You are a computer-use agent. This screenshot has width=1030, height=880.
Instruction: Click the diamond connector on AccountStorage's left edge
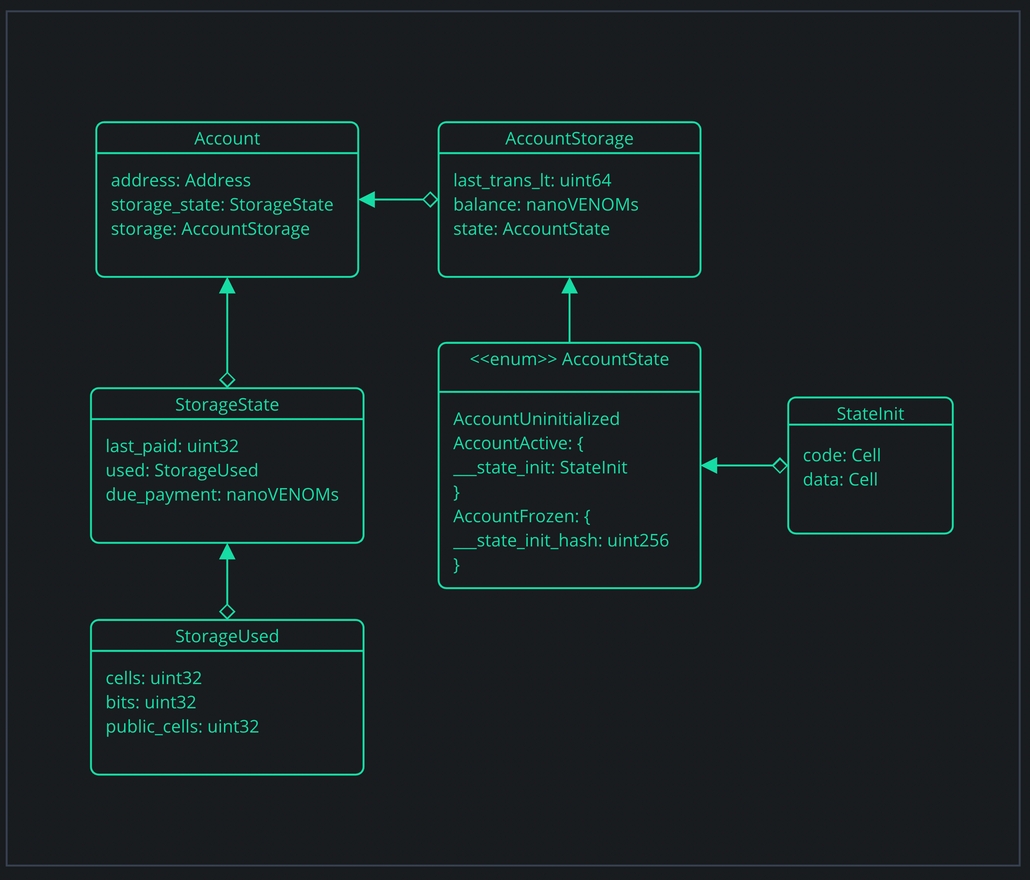click(x=430, y=200)
